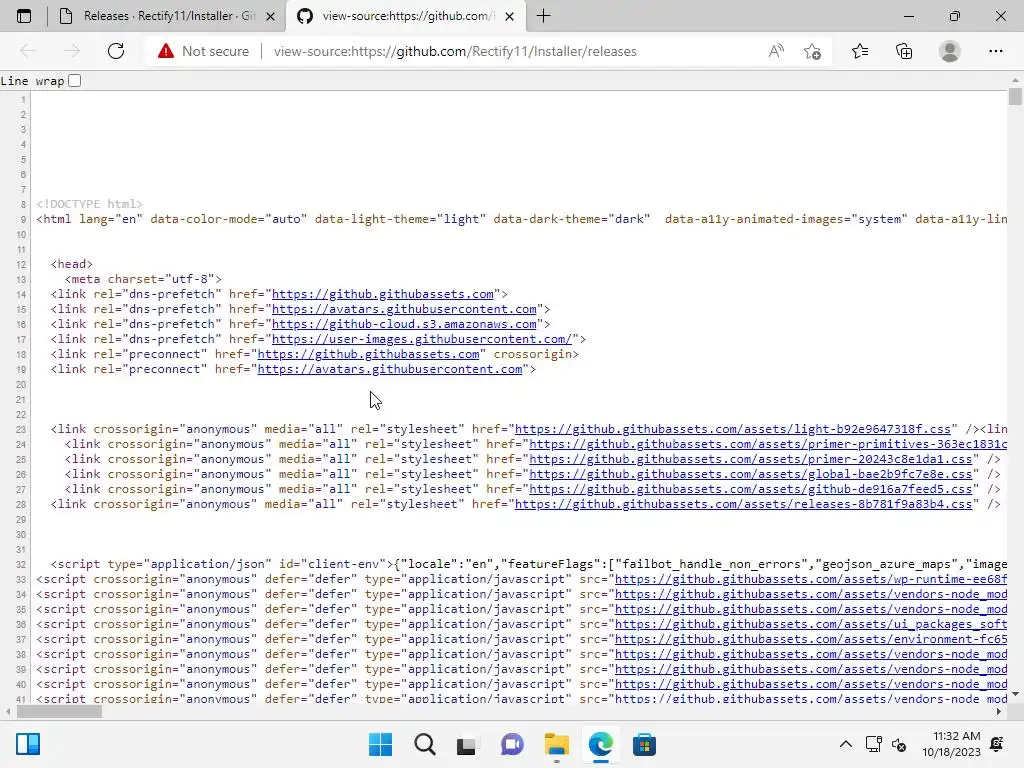Open the notification center icon
The width and height of the screenshot is (1024, 768).
tap(997, 744)
